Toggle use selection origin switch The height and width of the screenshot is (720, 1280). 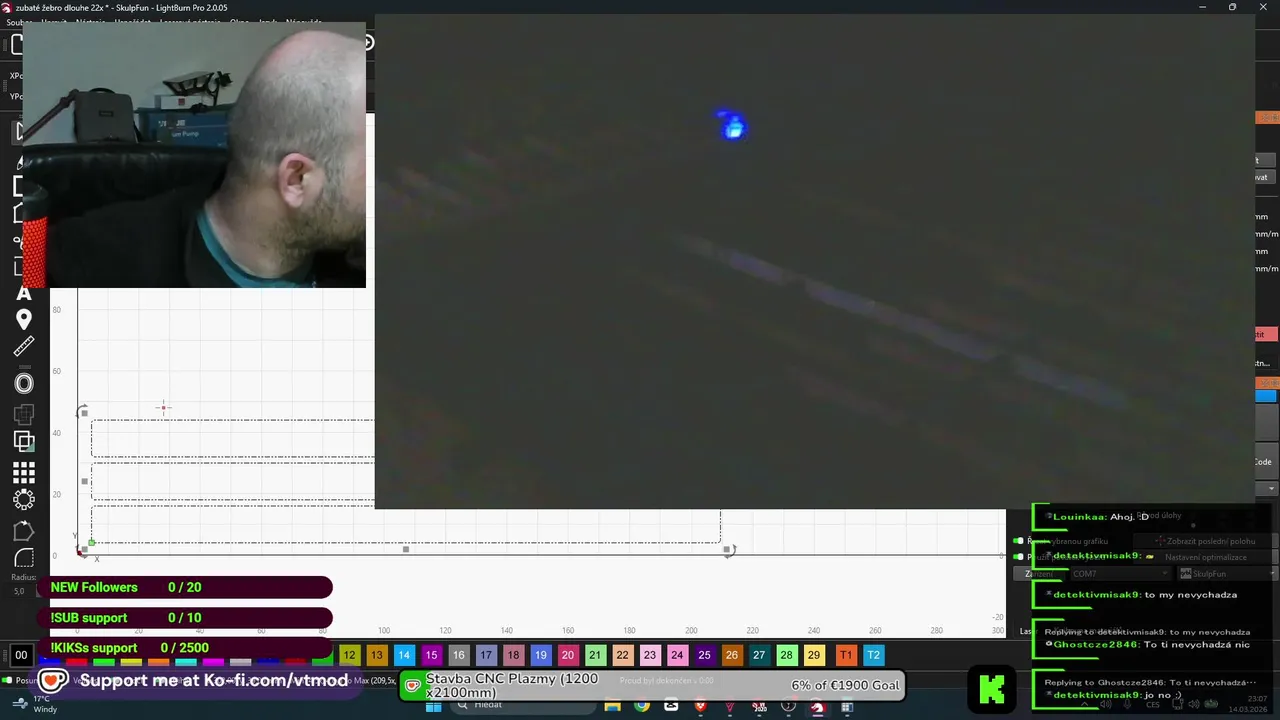[1018, 557]
